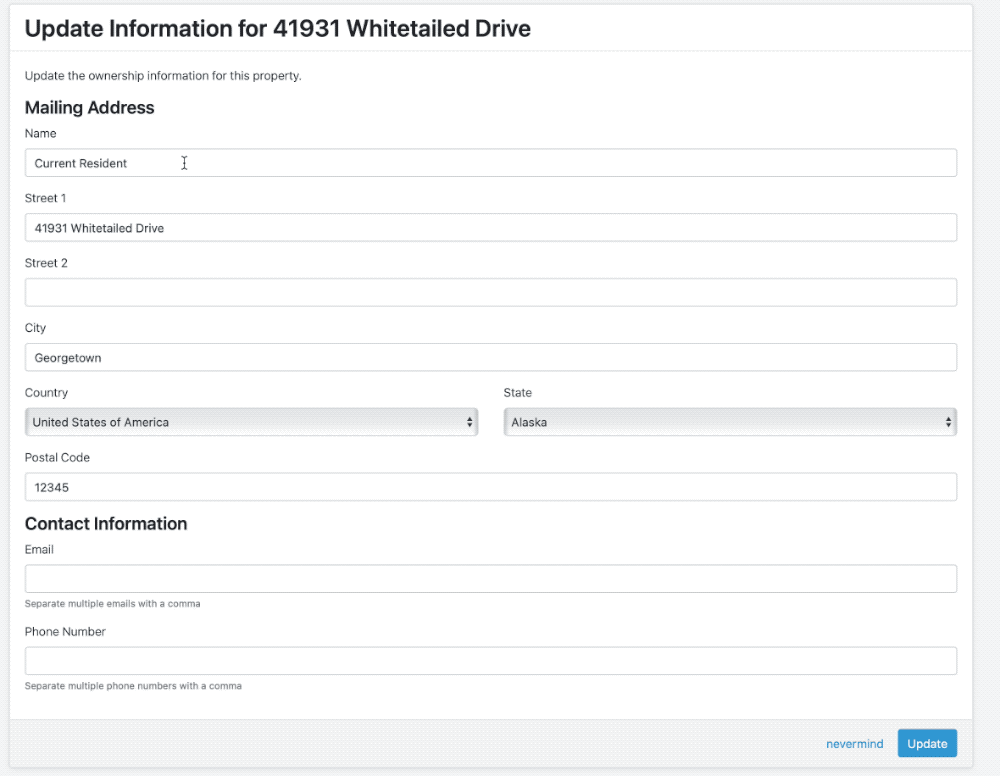Open the Country dropdown
The image size is (1000, 776).
pyautogui.click(x=251, y=422)
